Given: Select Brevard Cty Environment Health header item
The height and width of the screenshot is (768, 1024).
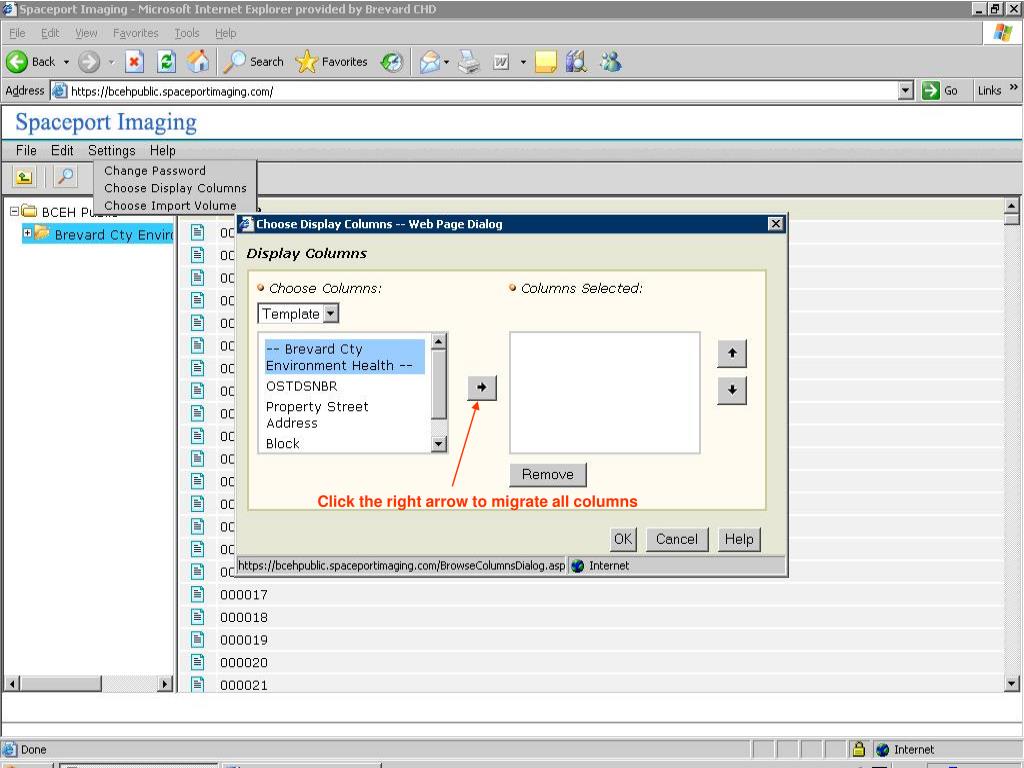Looking at the screenshot, I should [345, 357].
